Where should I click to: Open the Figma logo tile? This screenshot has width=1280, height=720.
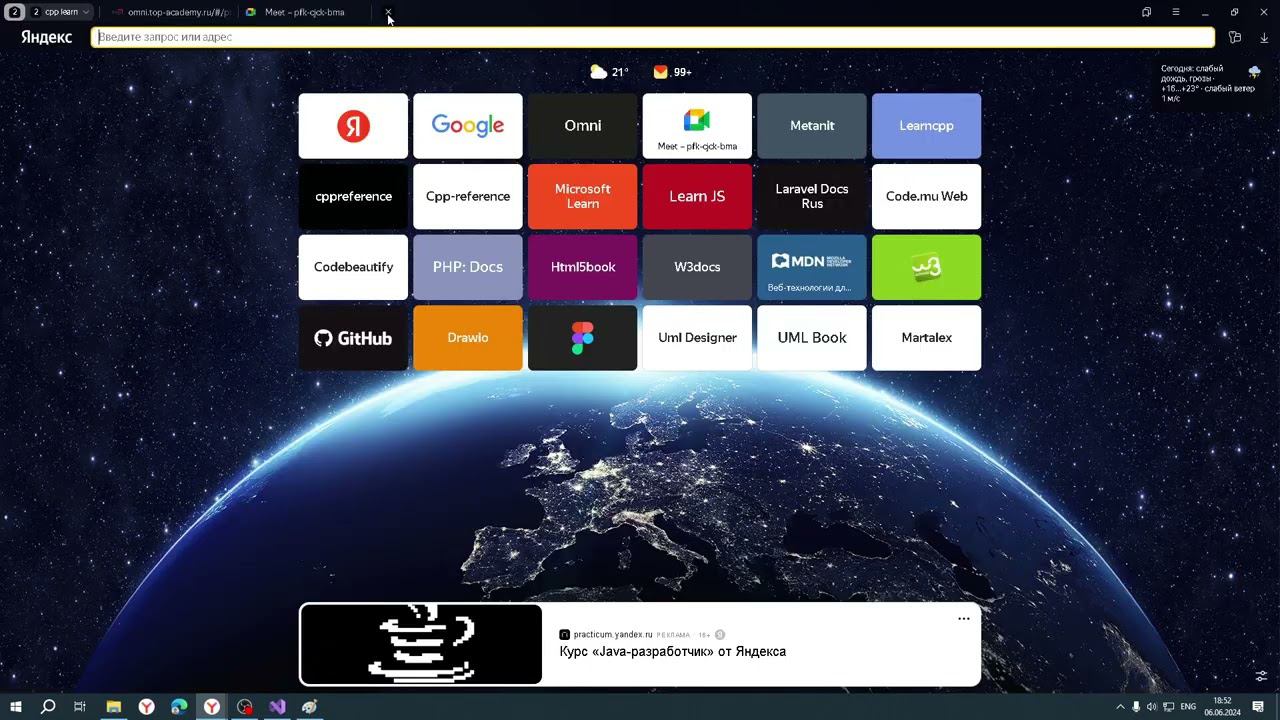tap(583, 338)
